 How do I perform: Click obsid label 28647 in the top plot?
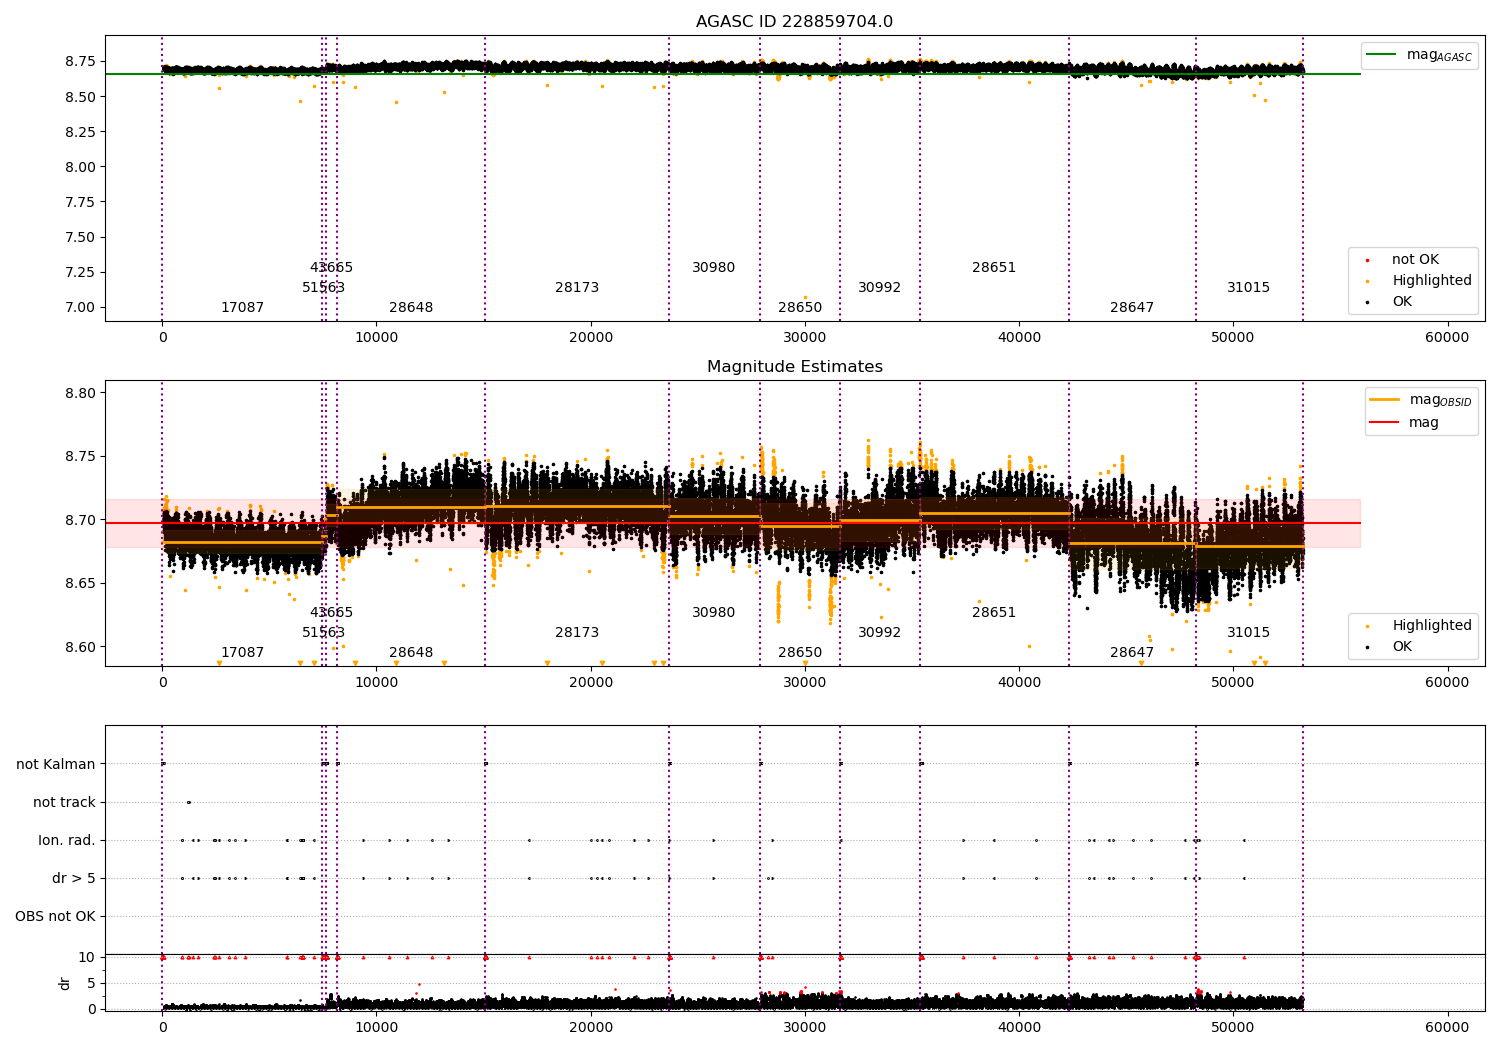[x=1132, y=308]
